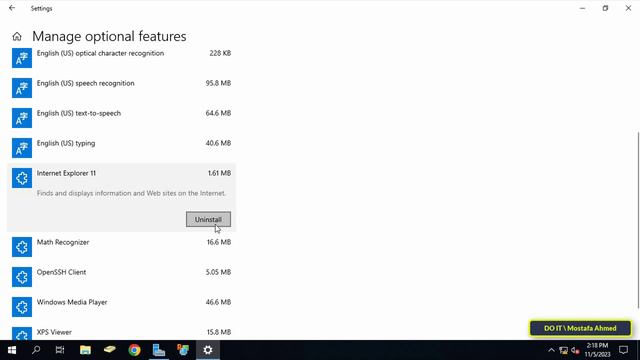Expand the Math Recognizer feature row
Viewport: 640px width, 360px height.
point(121,247)
